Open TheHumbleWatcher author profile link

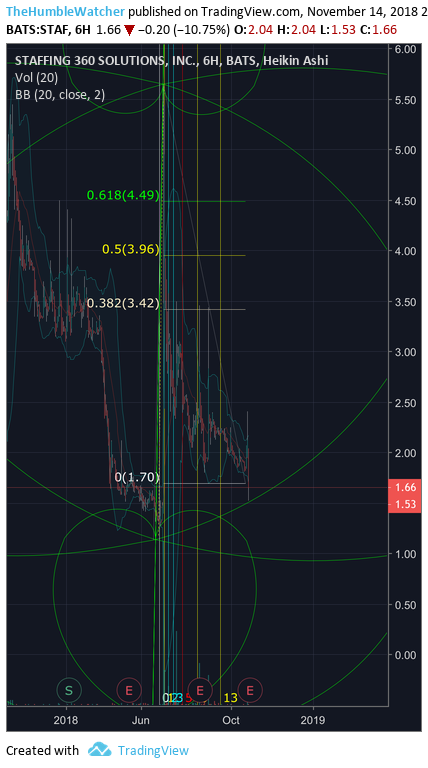66,12
